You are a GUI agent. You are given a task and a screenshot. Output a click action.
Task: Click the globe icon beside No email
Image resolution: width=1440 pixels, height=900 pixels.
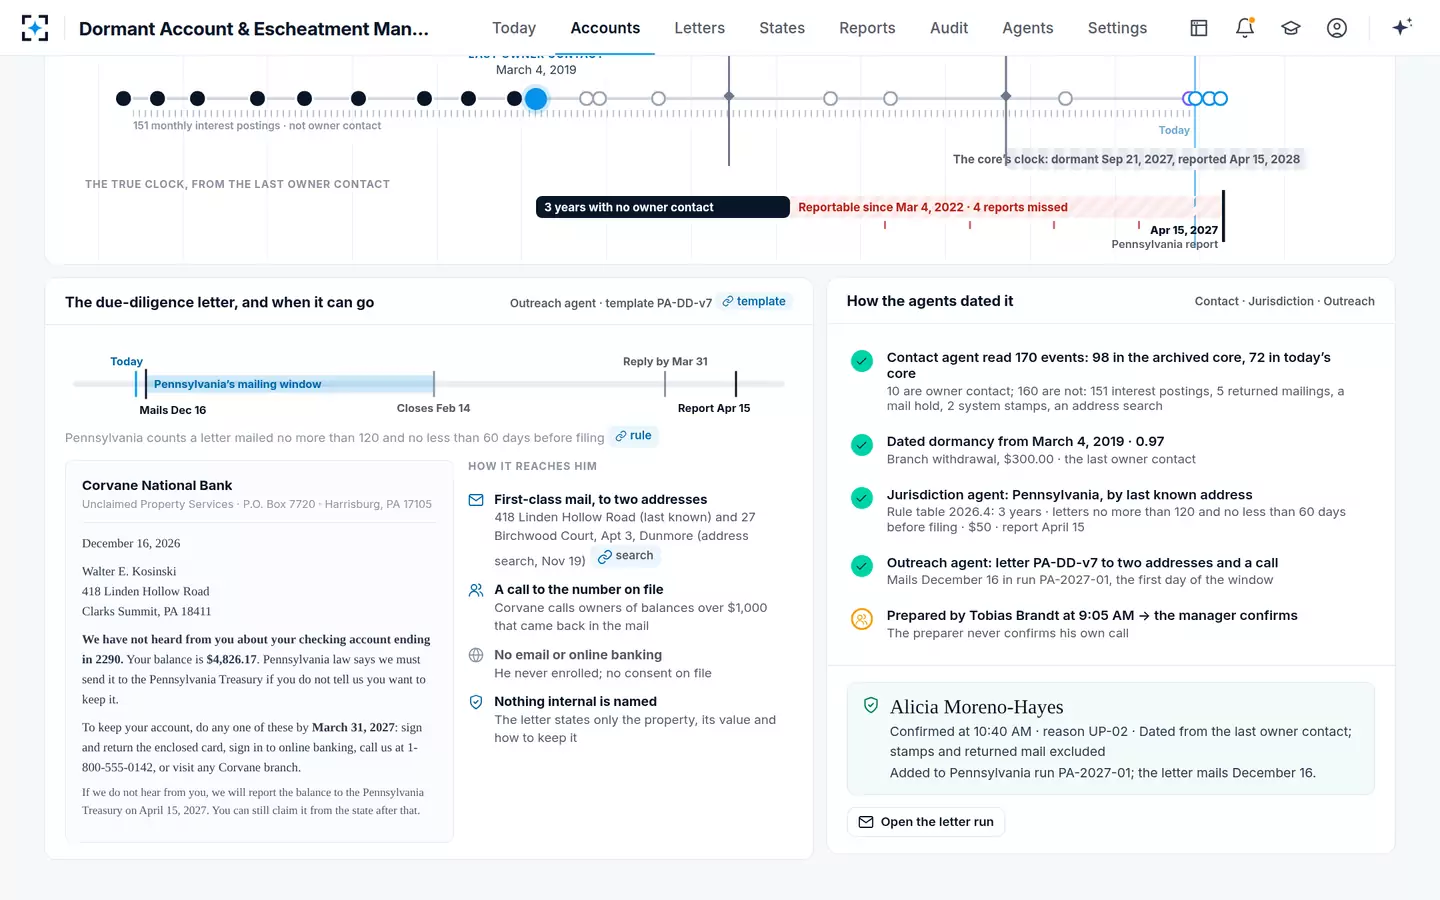point(476,655)
